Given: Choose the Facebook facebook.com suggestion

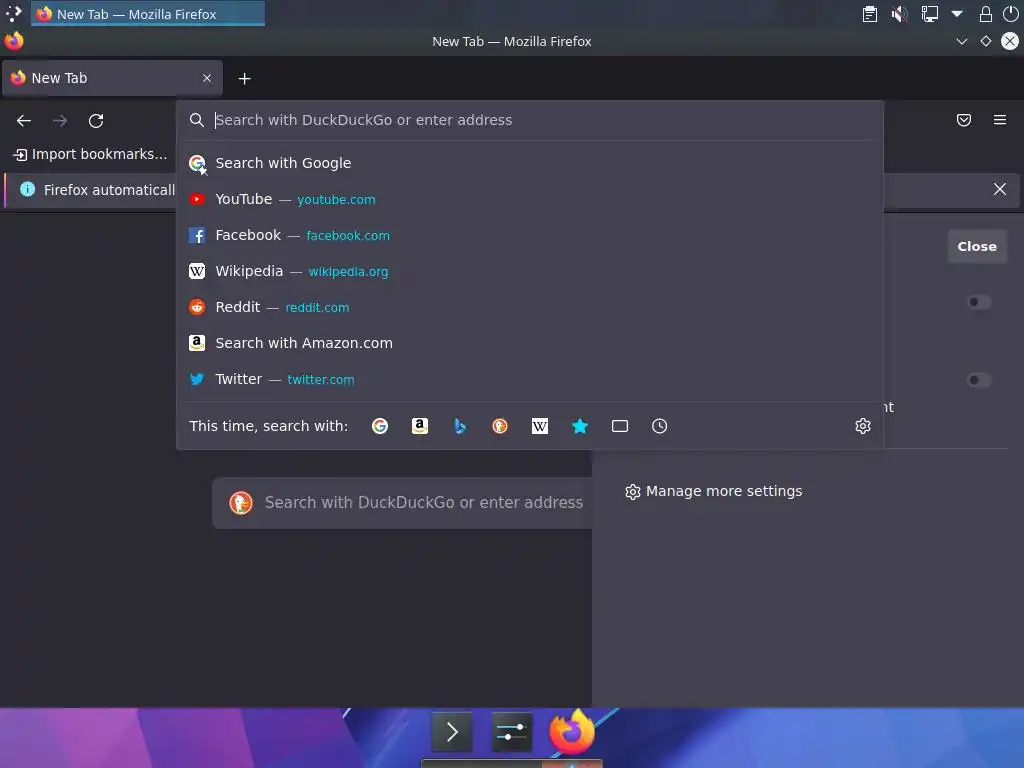Looking at the screenshot, I should [x=530, y=235].
